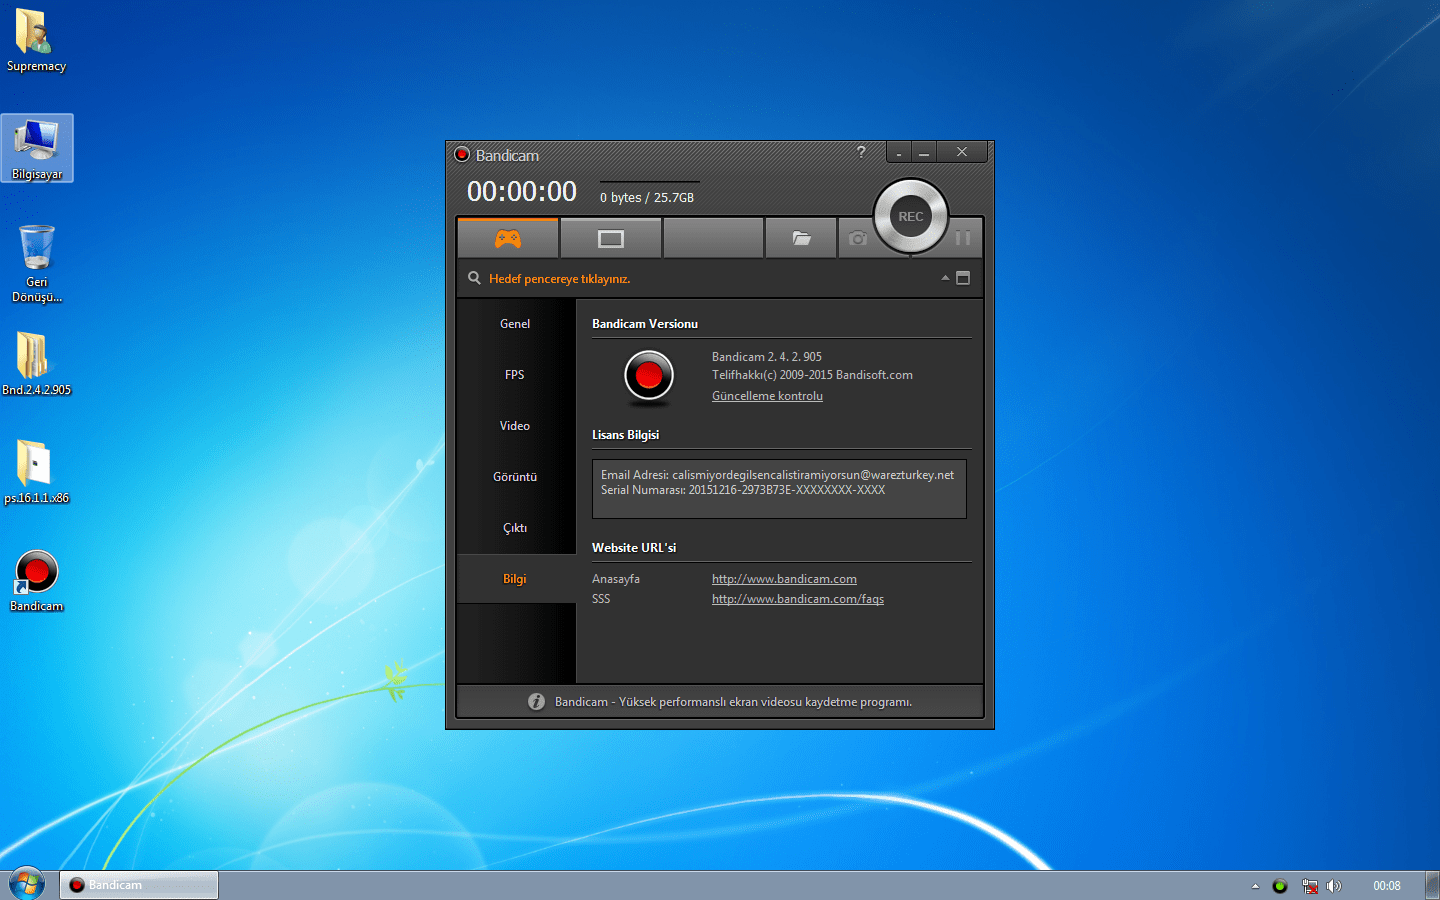1440x900 pixels.
Task: Take a screenshot with the camera icon
Action: coord(857,238)
